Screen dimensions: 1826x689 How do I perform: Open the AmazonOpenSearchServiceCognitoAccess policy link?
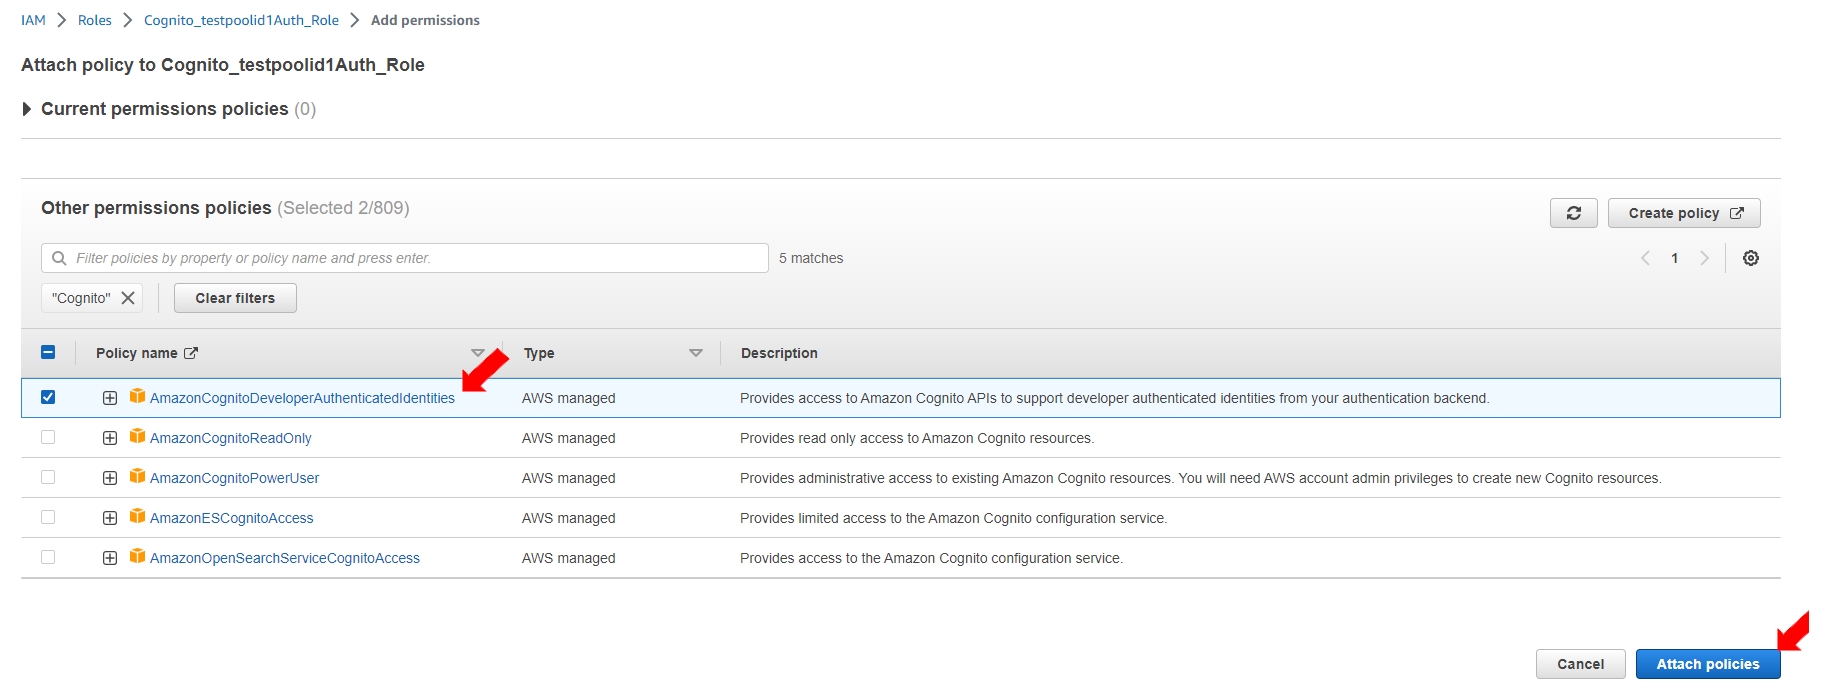(284, 558)
